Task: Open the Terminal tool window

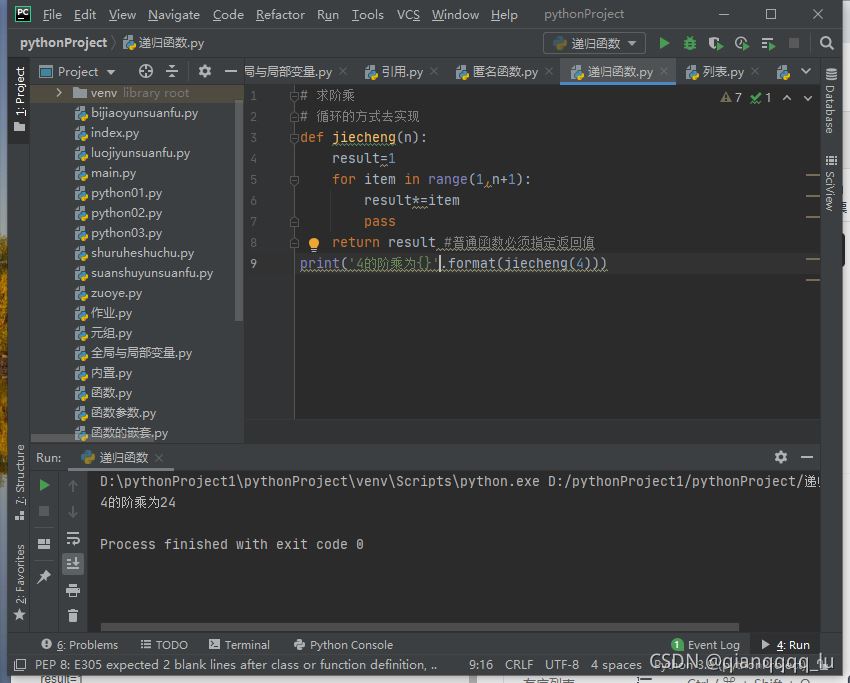Action: (x=239, y=645)
